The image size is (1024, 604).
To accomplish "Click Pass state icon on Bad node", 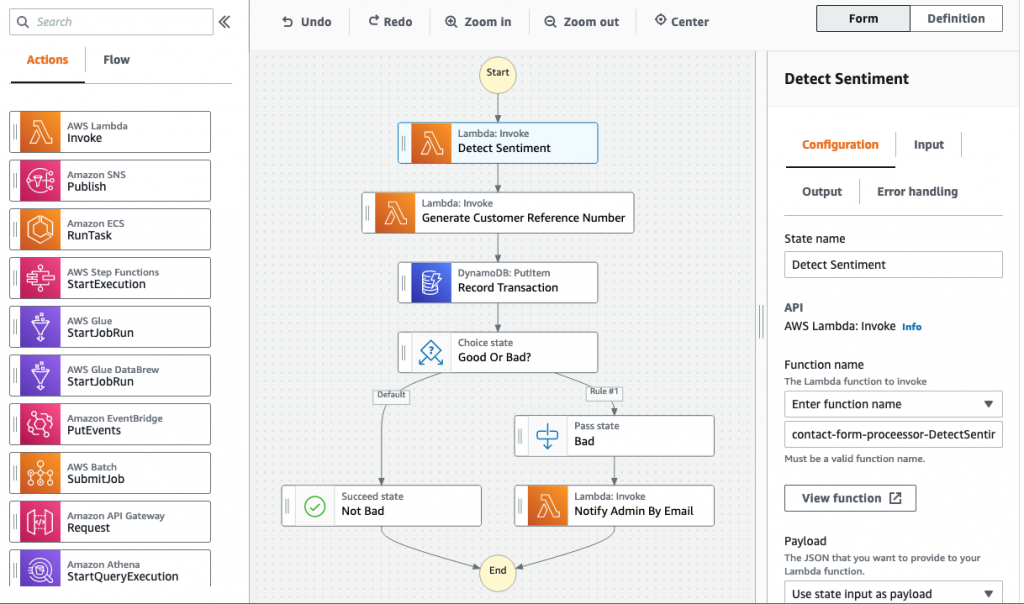I will 547,436.
